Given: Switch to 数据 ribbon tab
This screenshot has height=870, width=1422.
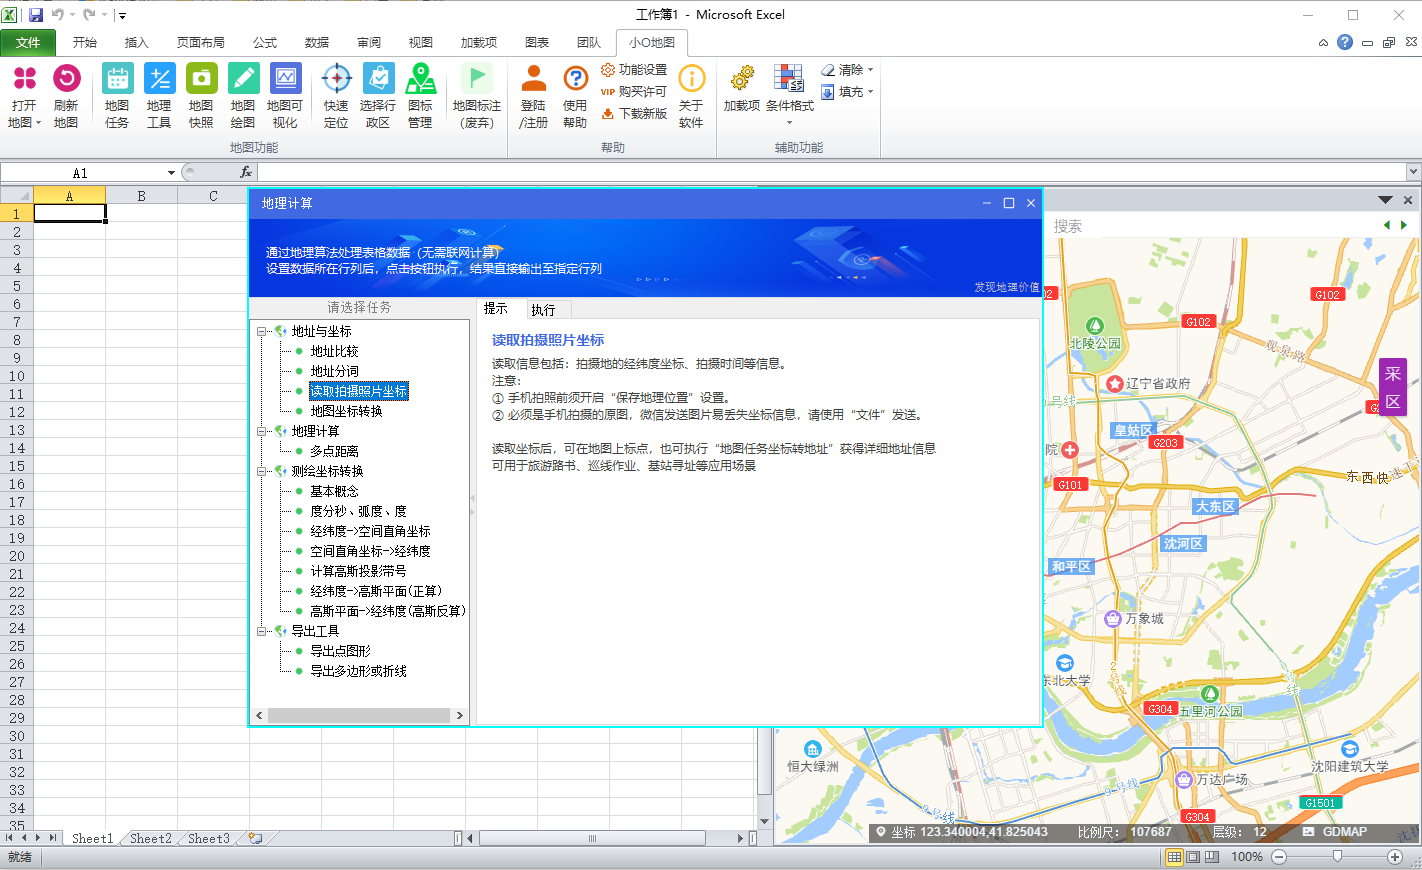Looking at the screenshot, I should tap(317, 42).
